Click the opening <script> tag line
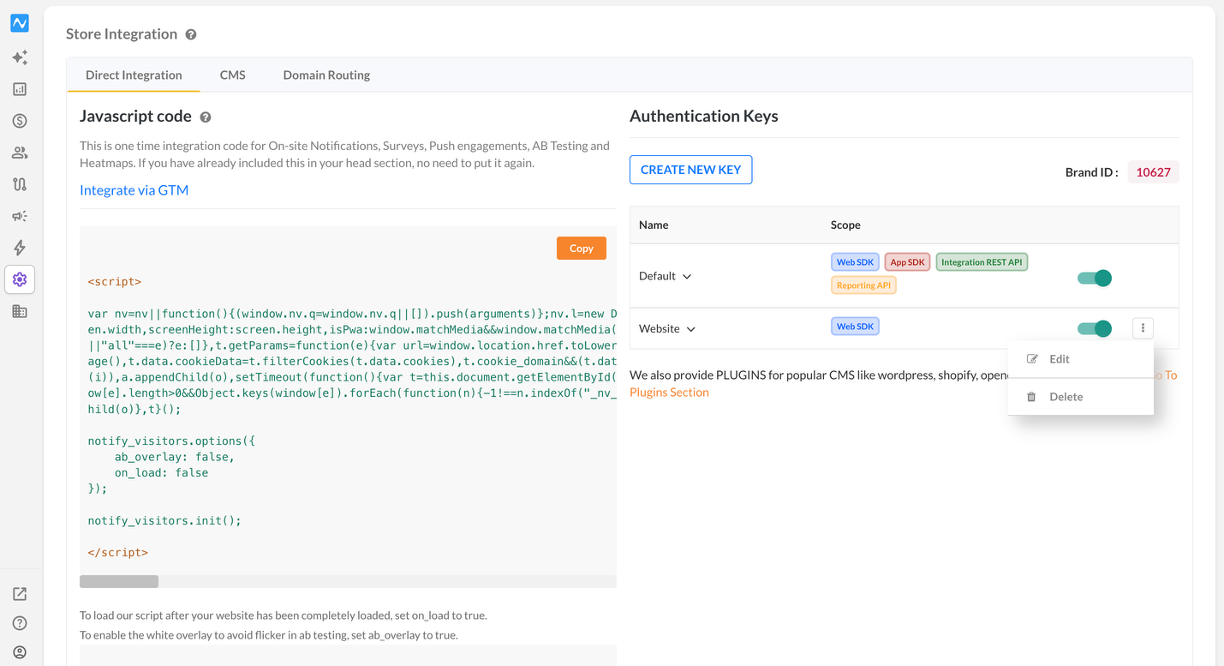The image size is (1224, 666). (115, 282)
